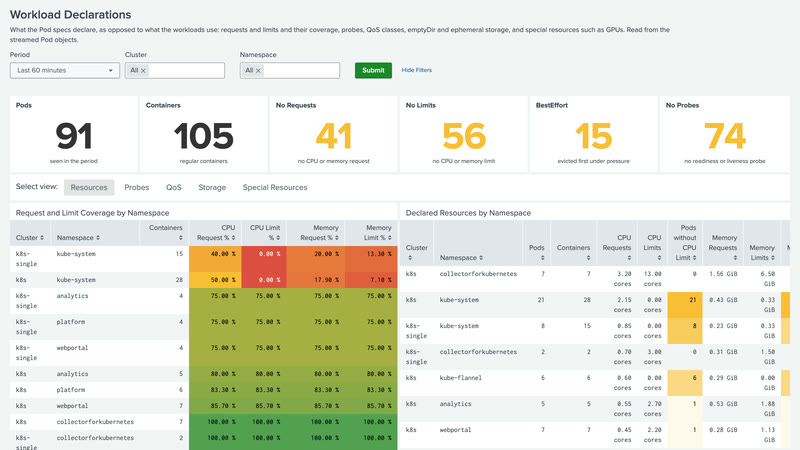Screen dimensions: 800x450
Task: Click the BestEffort 15 panel
Action: [x=593, y=134]
